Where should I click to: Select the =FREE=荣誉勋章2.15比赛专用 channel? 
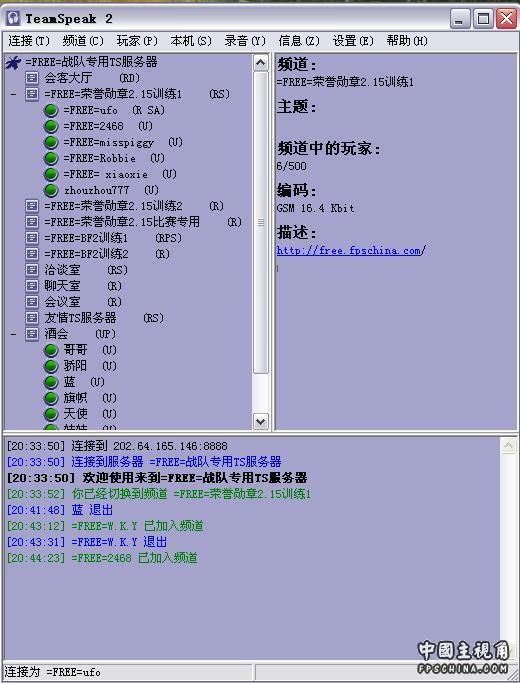coord(122,222)
